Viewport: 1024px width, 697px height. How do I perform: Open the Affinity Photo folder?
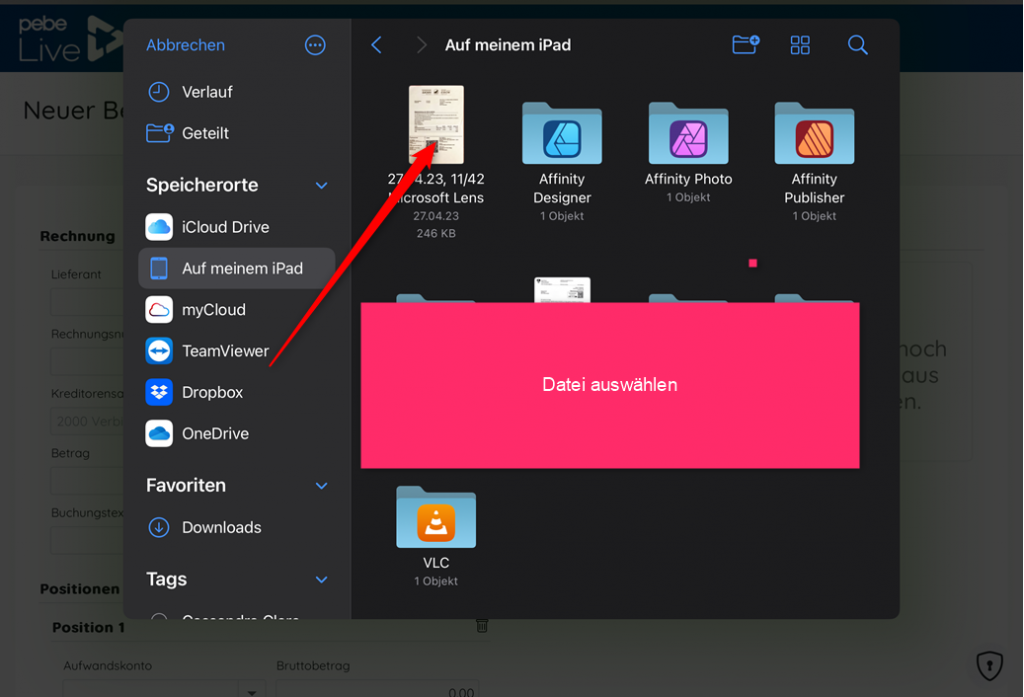coord(688,133)
